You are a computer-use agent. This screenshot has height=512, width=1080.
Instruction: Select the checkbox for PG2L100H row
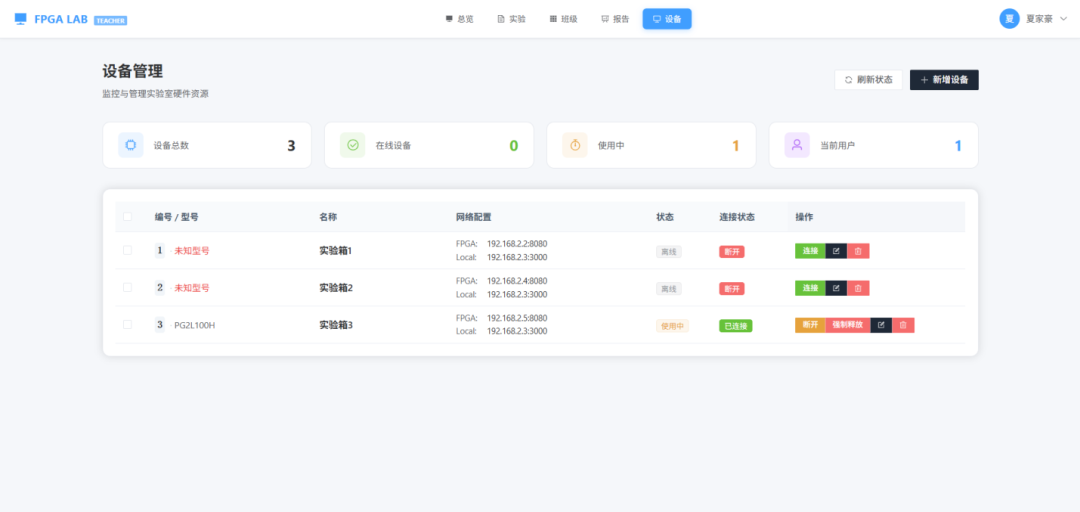coord(127,324)
